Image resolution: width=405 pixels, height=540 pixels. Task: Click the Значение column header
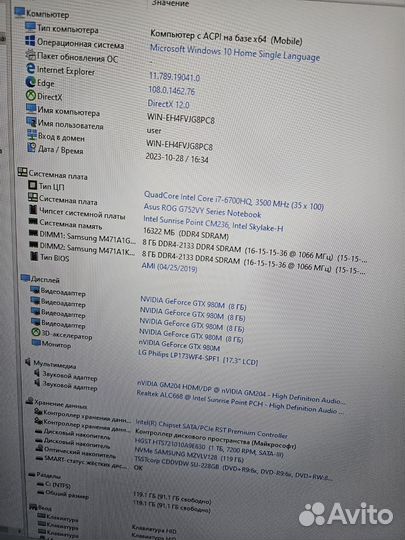coord(170,3)
